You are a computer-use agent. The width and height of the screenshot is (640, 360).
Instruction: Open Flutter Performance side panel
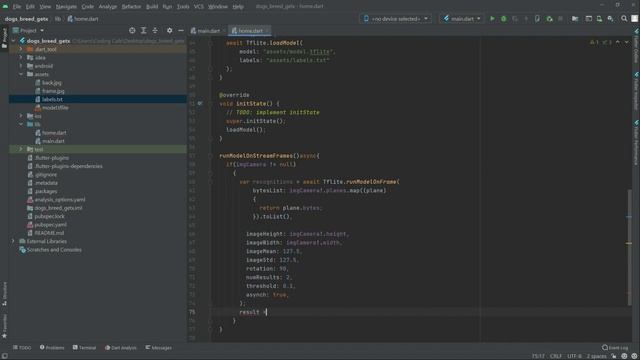click(636, 142)
